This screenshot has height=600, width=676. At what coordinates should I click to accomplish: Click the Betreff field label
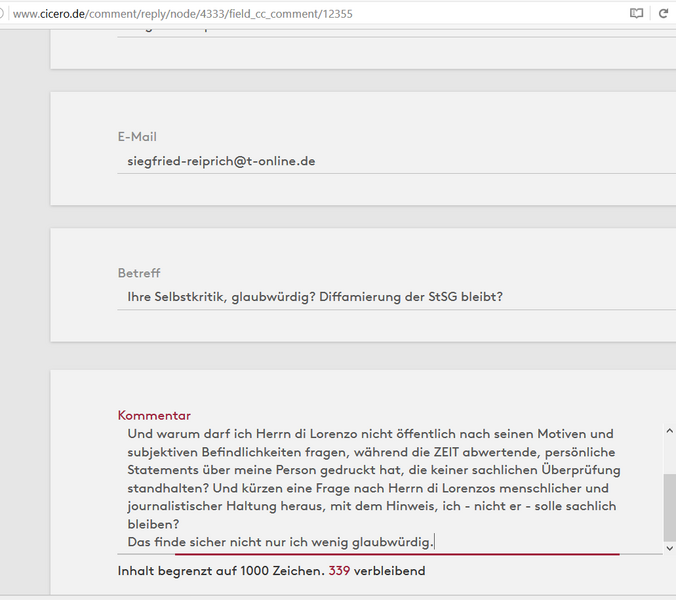(x=139, y=273)
